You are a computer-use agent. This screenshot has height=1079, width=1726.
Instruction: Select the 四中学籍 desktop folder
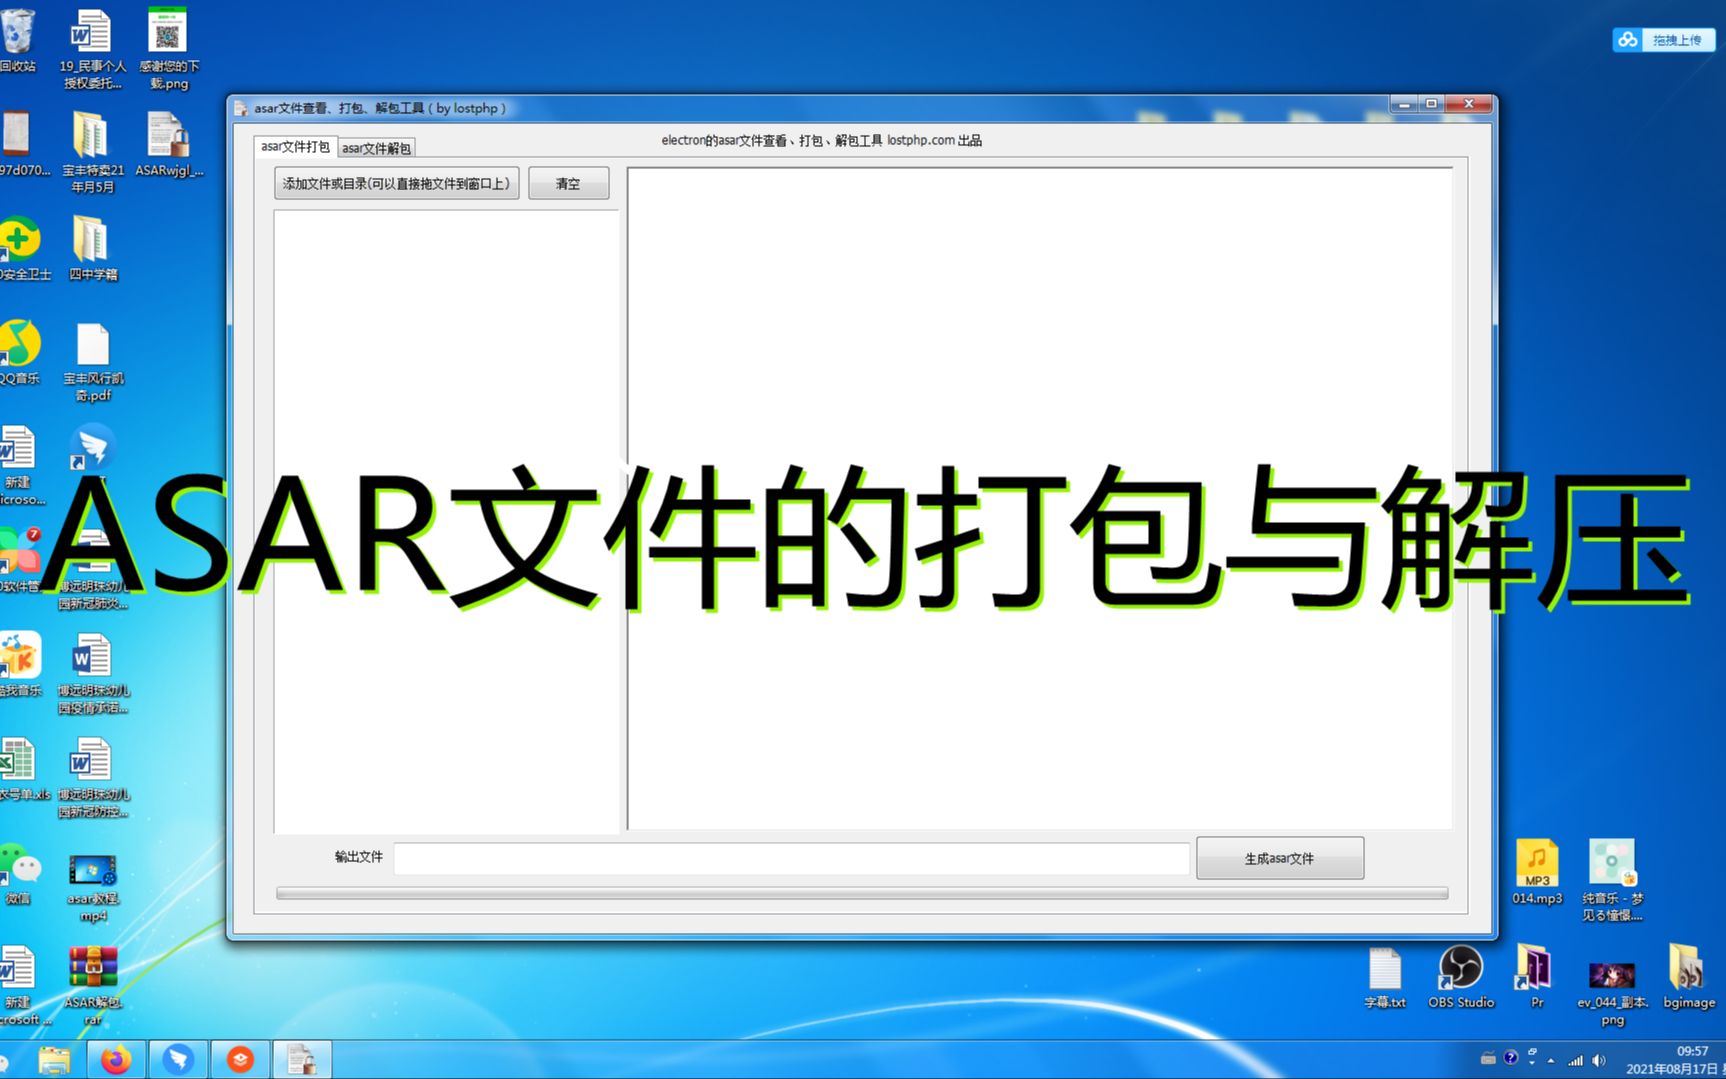(92, 248)
